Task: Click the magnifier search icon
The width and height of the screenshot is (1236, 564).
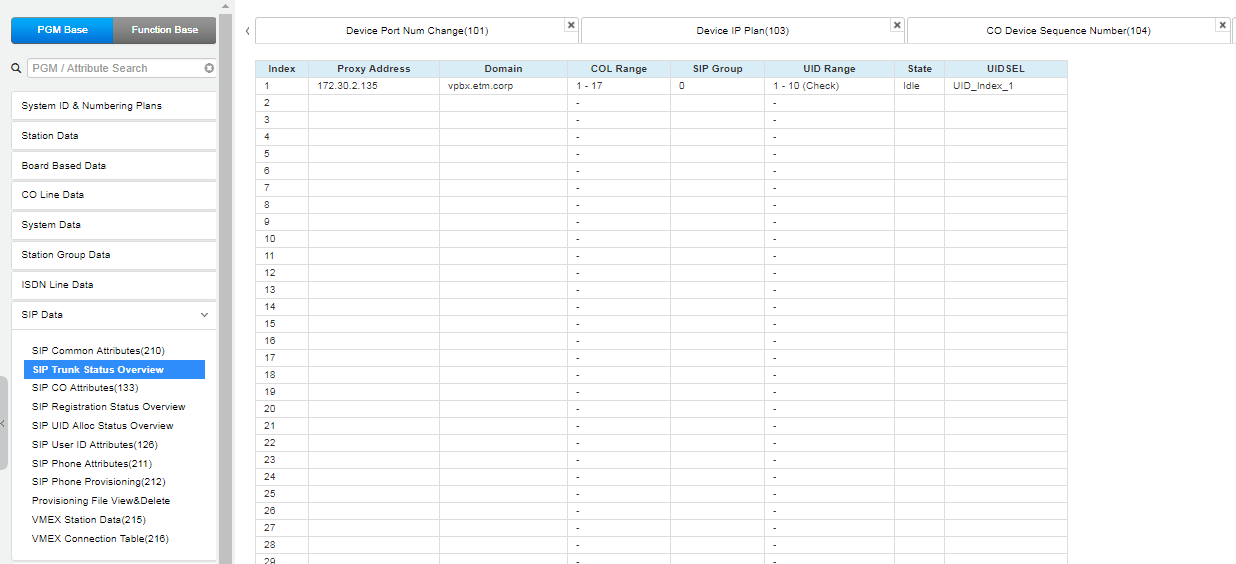Action: point(16,69)
